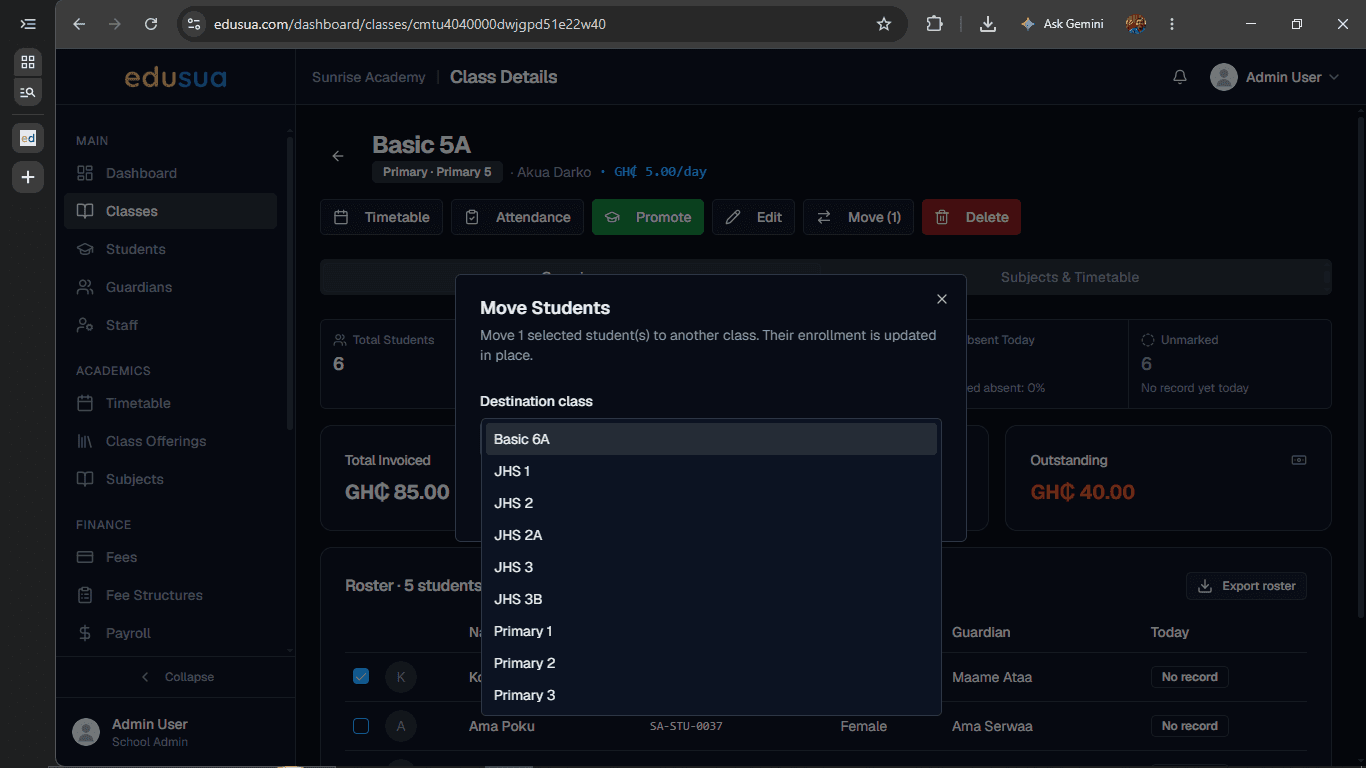Click Ask Gemini in the toolbar
Image resolution: width=1366 pixels, height=768 pixels.
(1062, 24)
